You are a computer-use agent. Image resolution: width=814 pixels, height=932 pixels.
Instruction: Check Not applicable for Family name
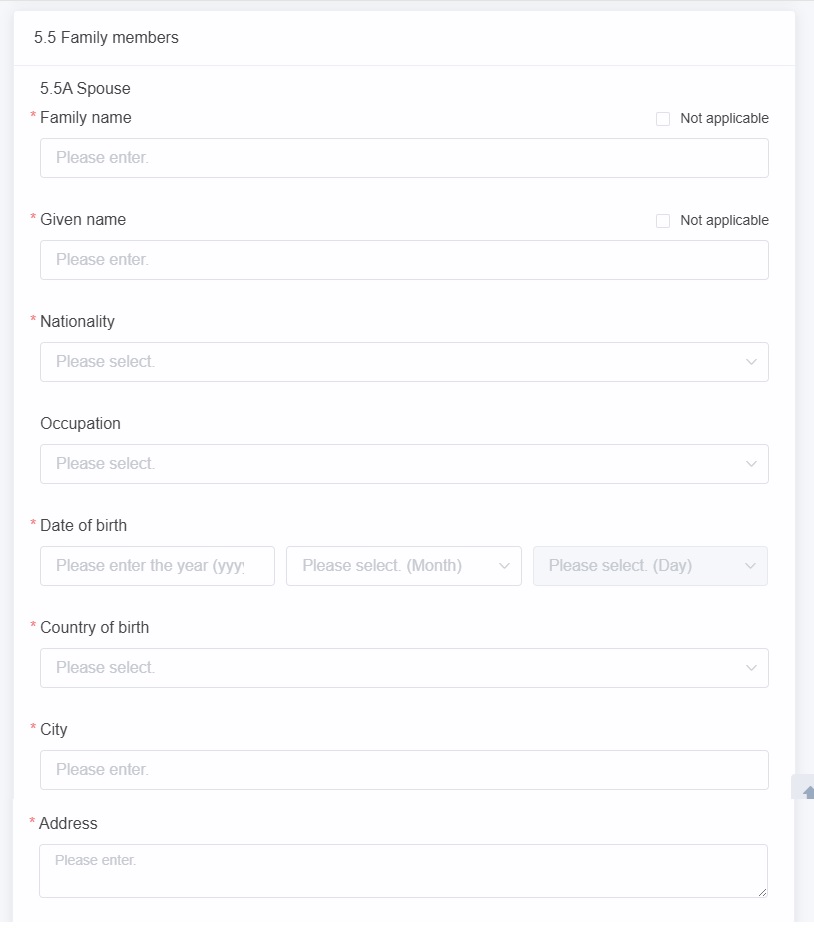coord(663,119)
